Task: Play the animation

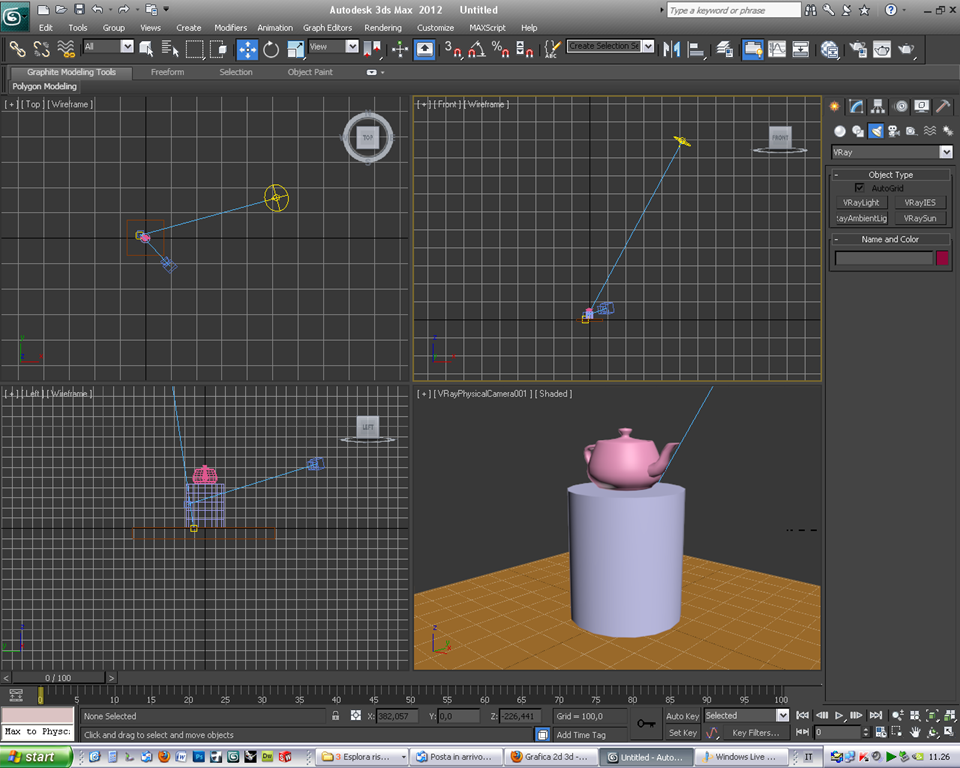Action: (839, 715)
